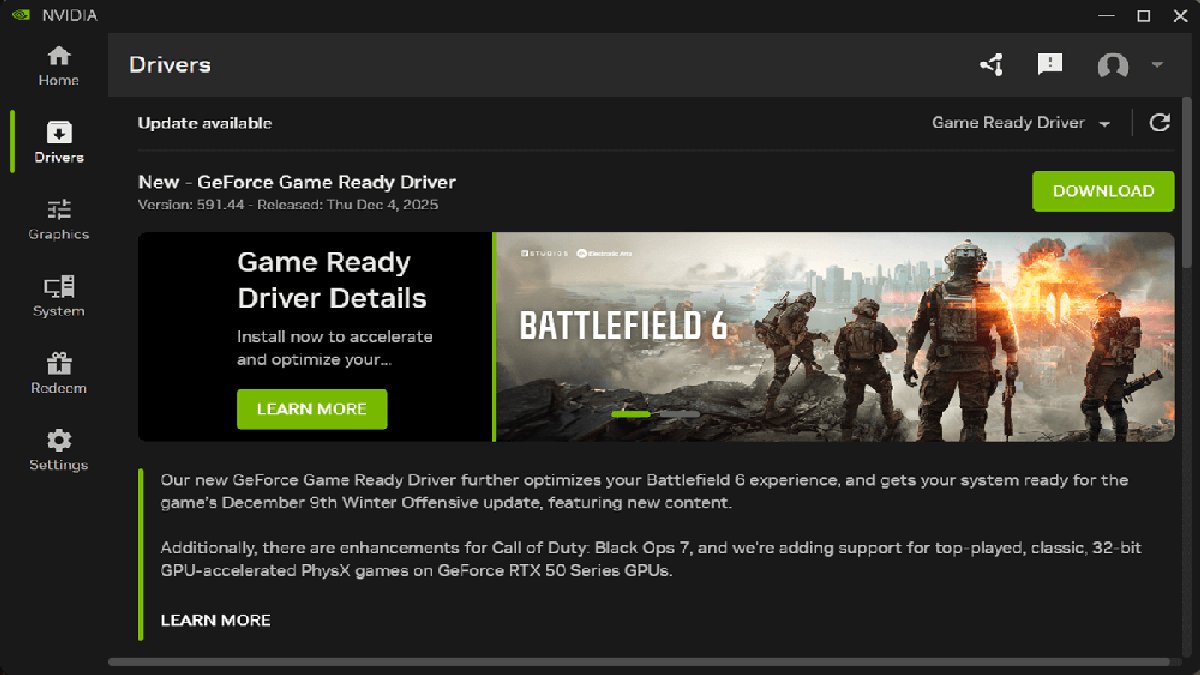Click the green DOWNLOAD button
1200x675 pixels.
(1103, 191)
